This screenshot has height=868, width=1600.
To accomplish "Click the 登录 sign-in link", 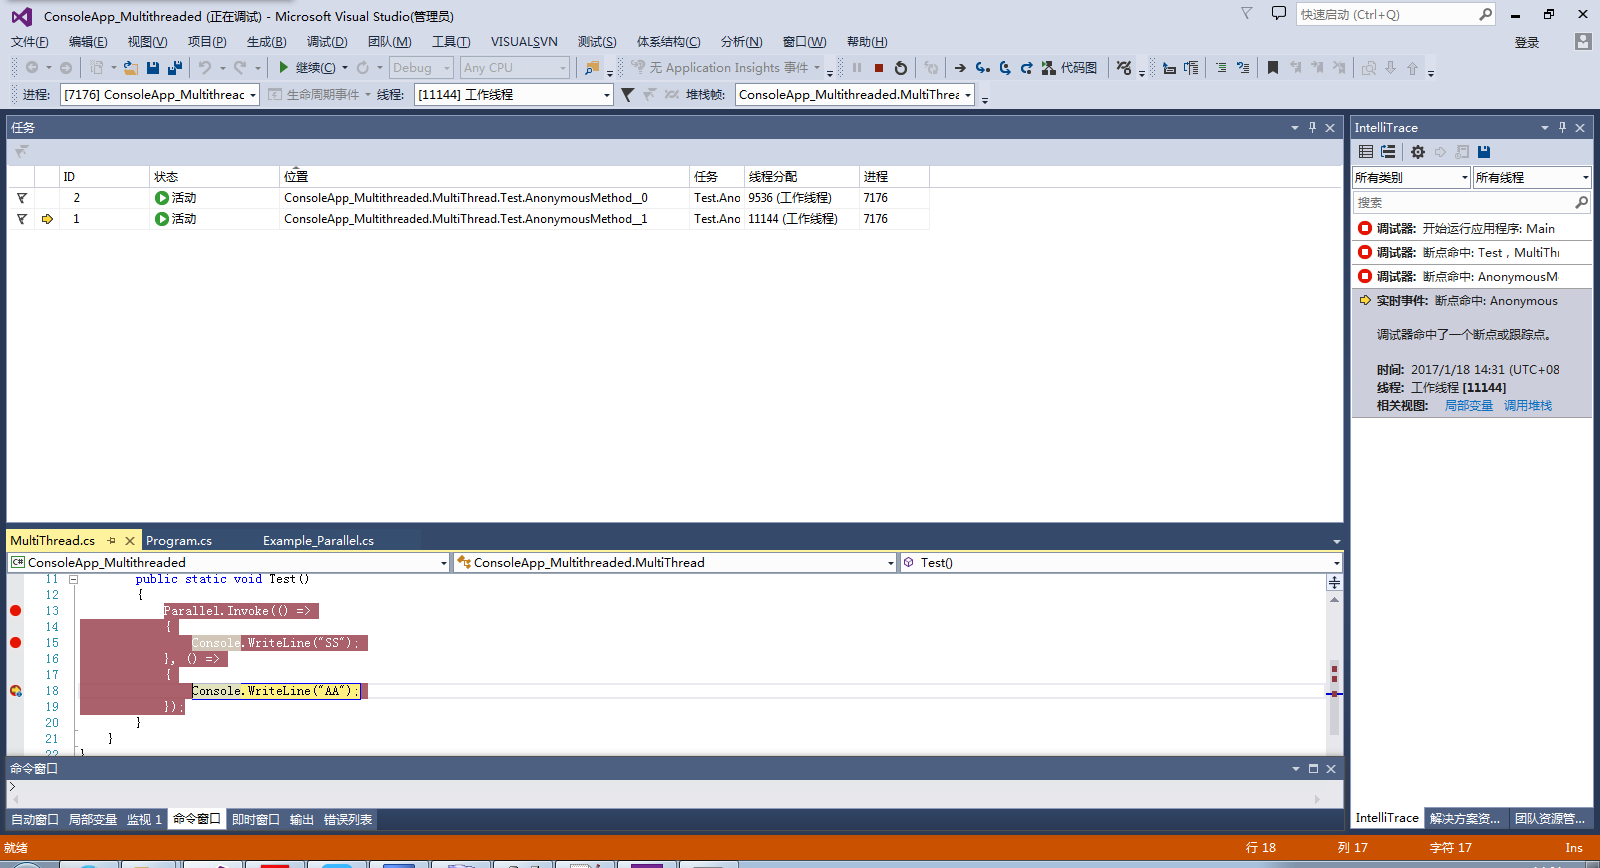I will click(1527, 42).
